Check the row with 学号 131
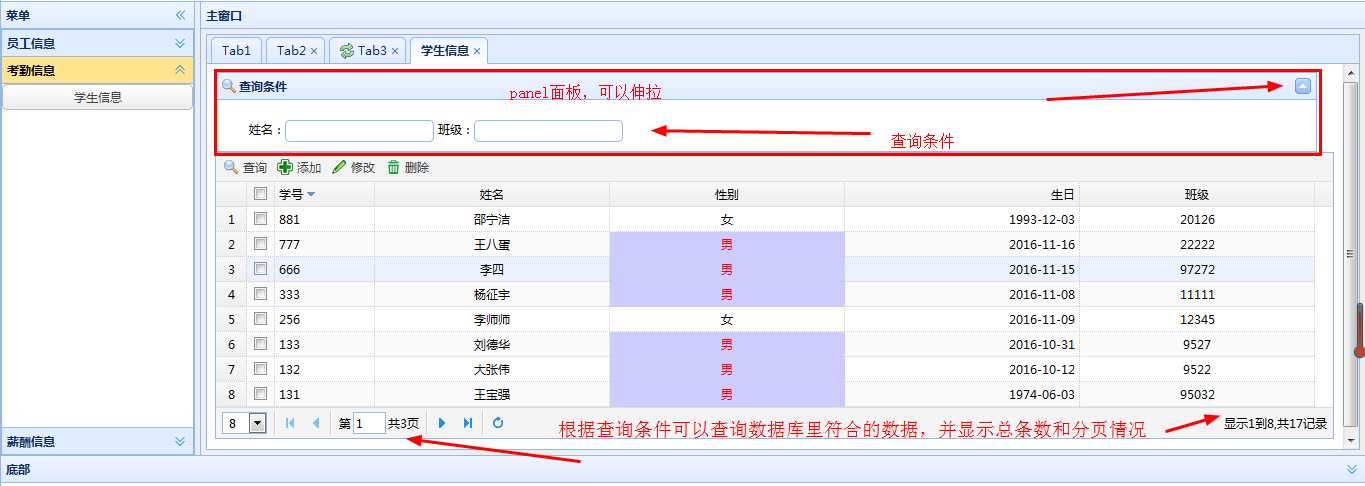The height and width of the screenshot is (486, 1365). click(260, 394)
